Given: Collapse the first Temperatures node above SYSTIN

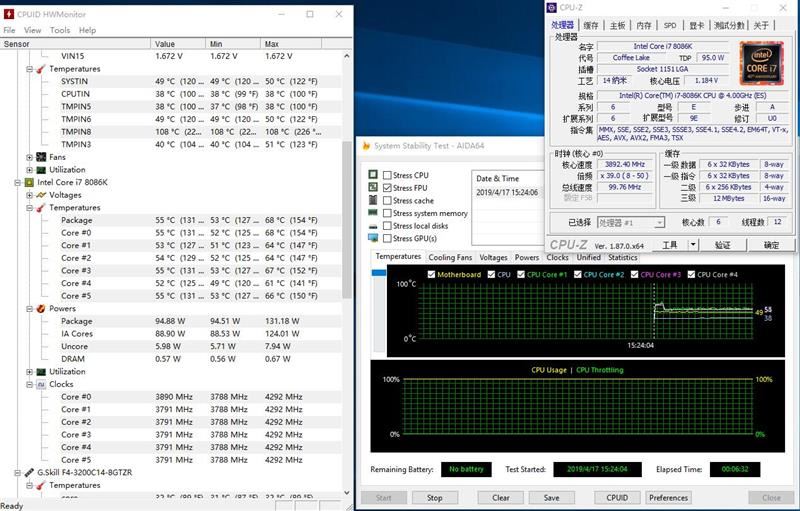Looking at the screenshot, I should pos(29,69).
